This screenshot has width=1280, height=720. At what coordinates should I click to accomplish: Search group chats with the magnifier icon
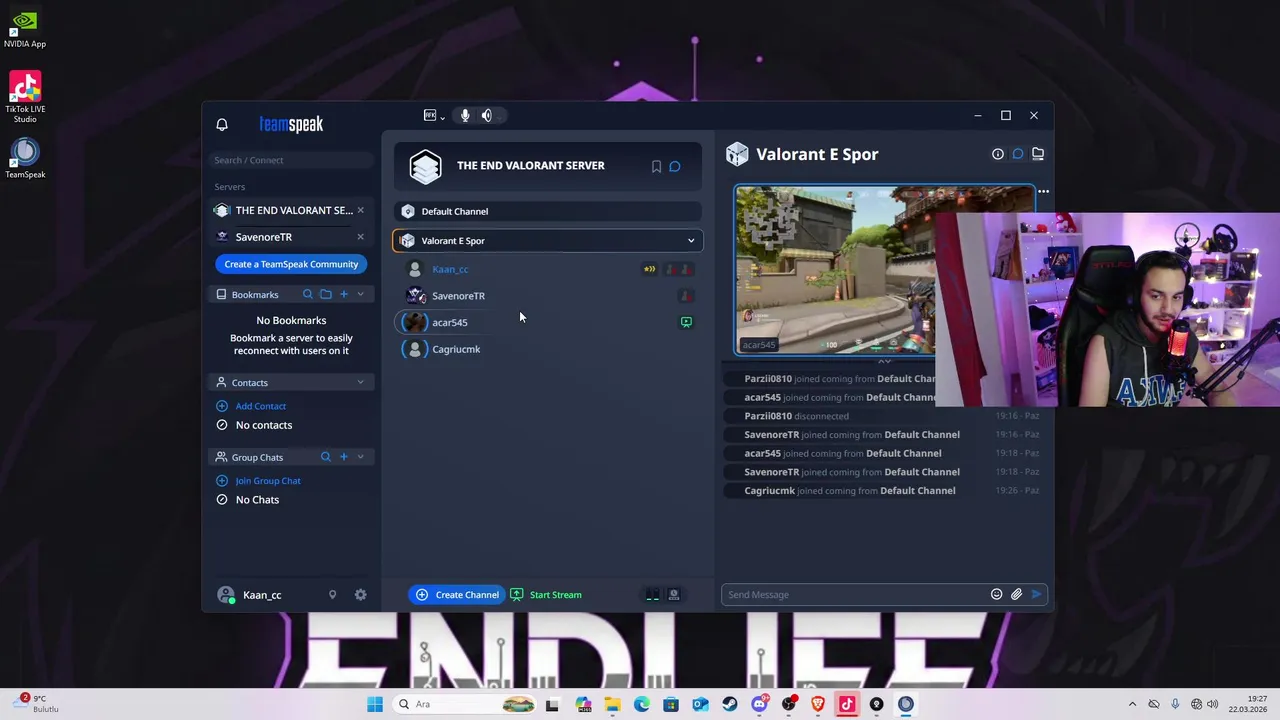[326, 457]
